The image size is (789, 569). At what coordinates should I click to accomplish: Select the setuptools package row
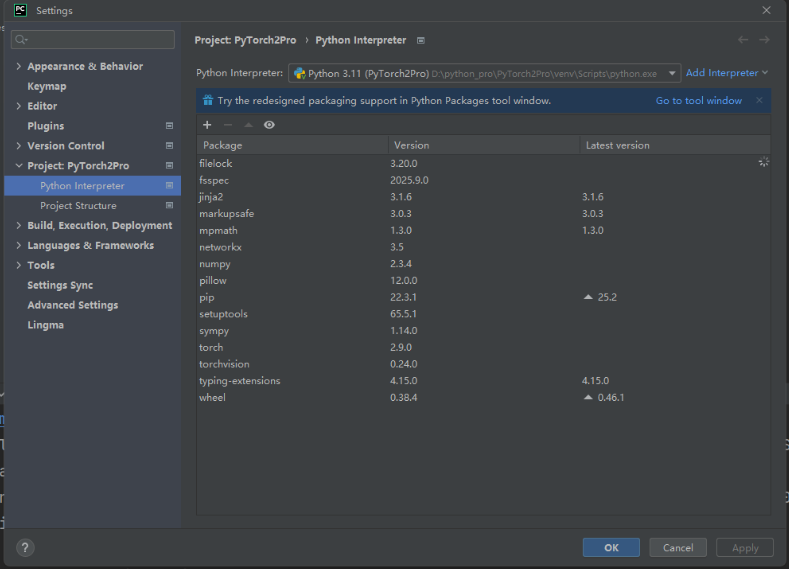tap(483, 314)
